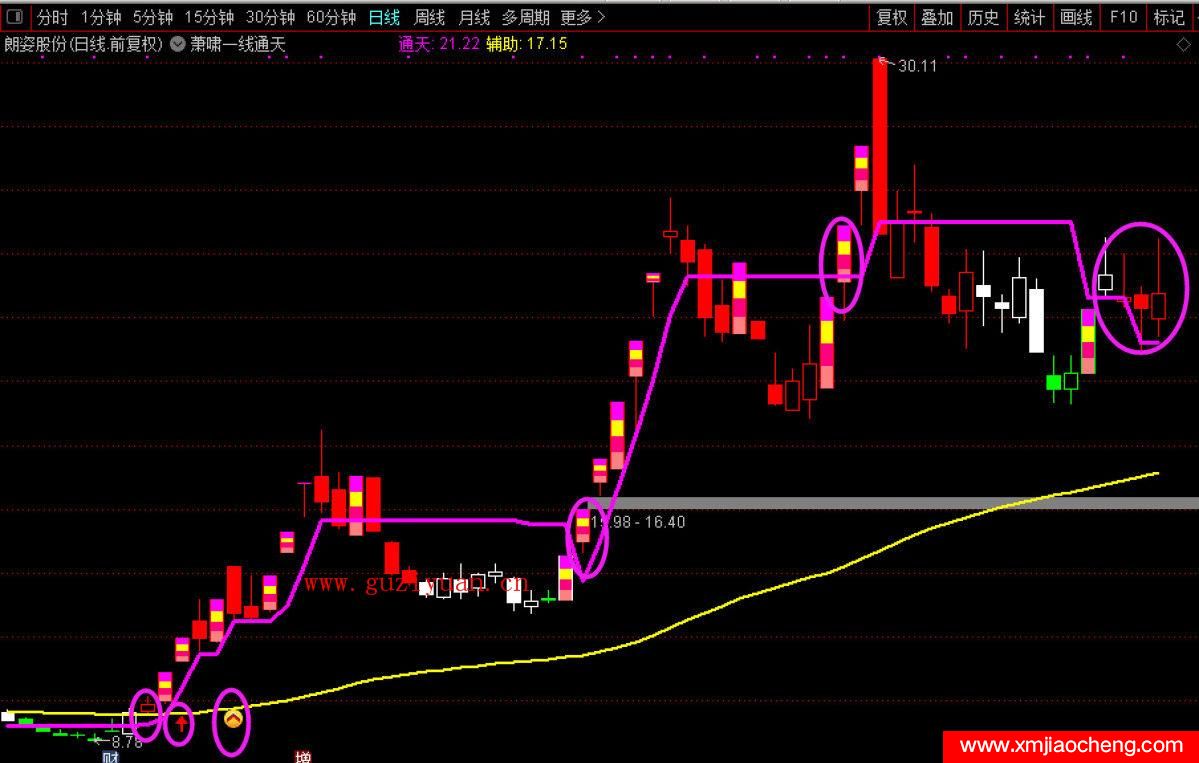Viewport: 1199px width, 763px height.
Task: Click the 8.78 low price marker
Action: (126, 742)
